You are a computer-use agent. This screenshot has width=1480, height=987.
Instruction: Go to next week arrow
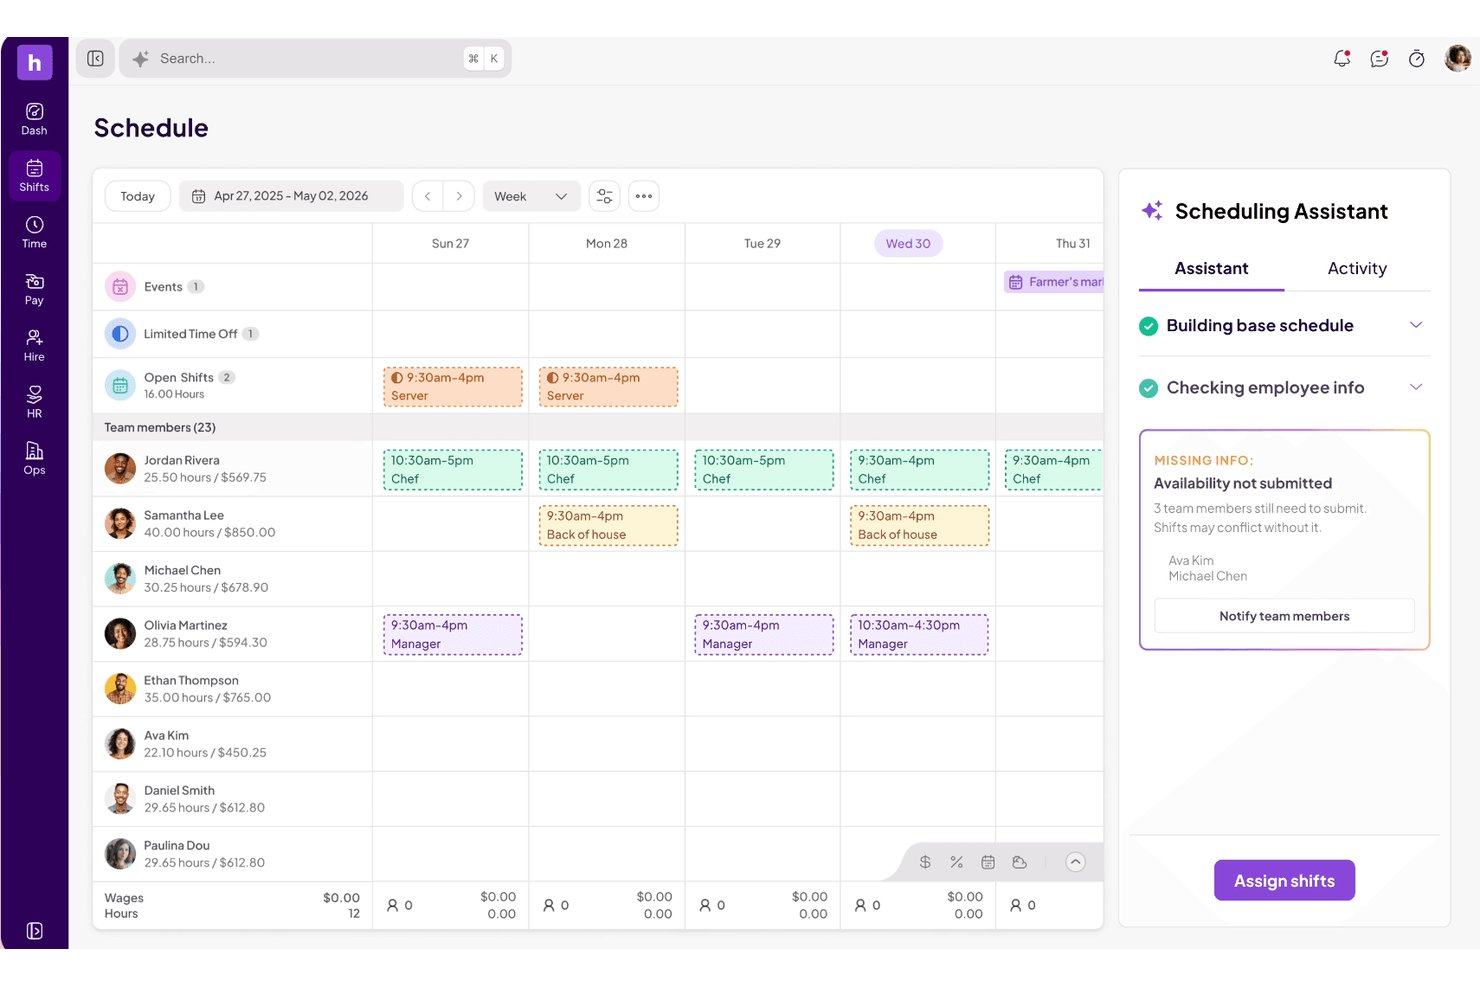[x=459, y=196]
